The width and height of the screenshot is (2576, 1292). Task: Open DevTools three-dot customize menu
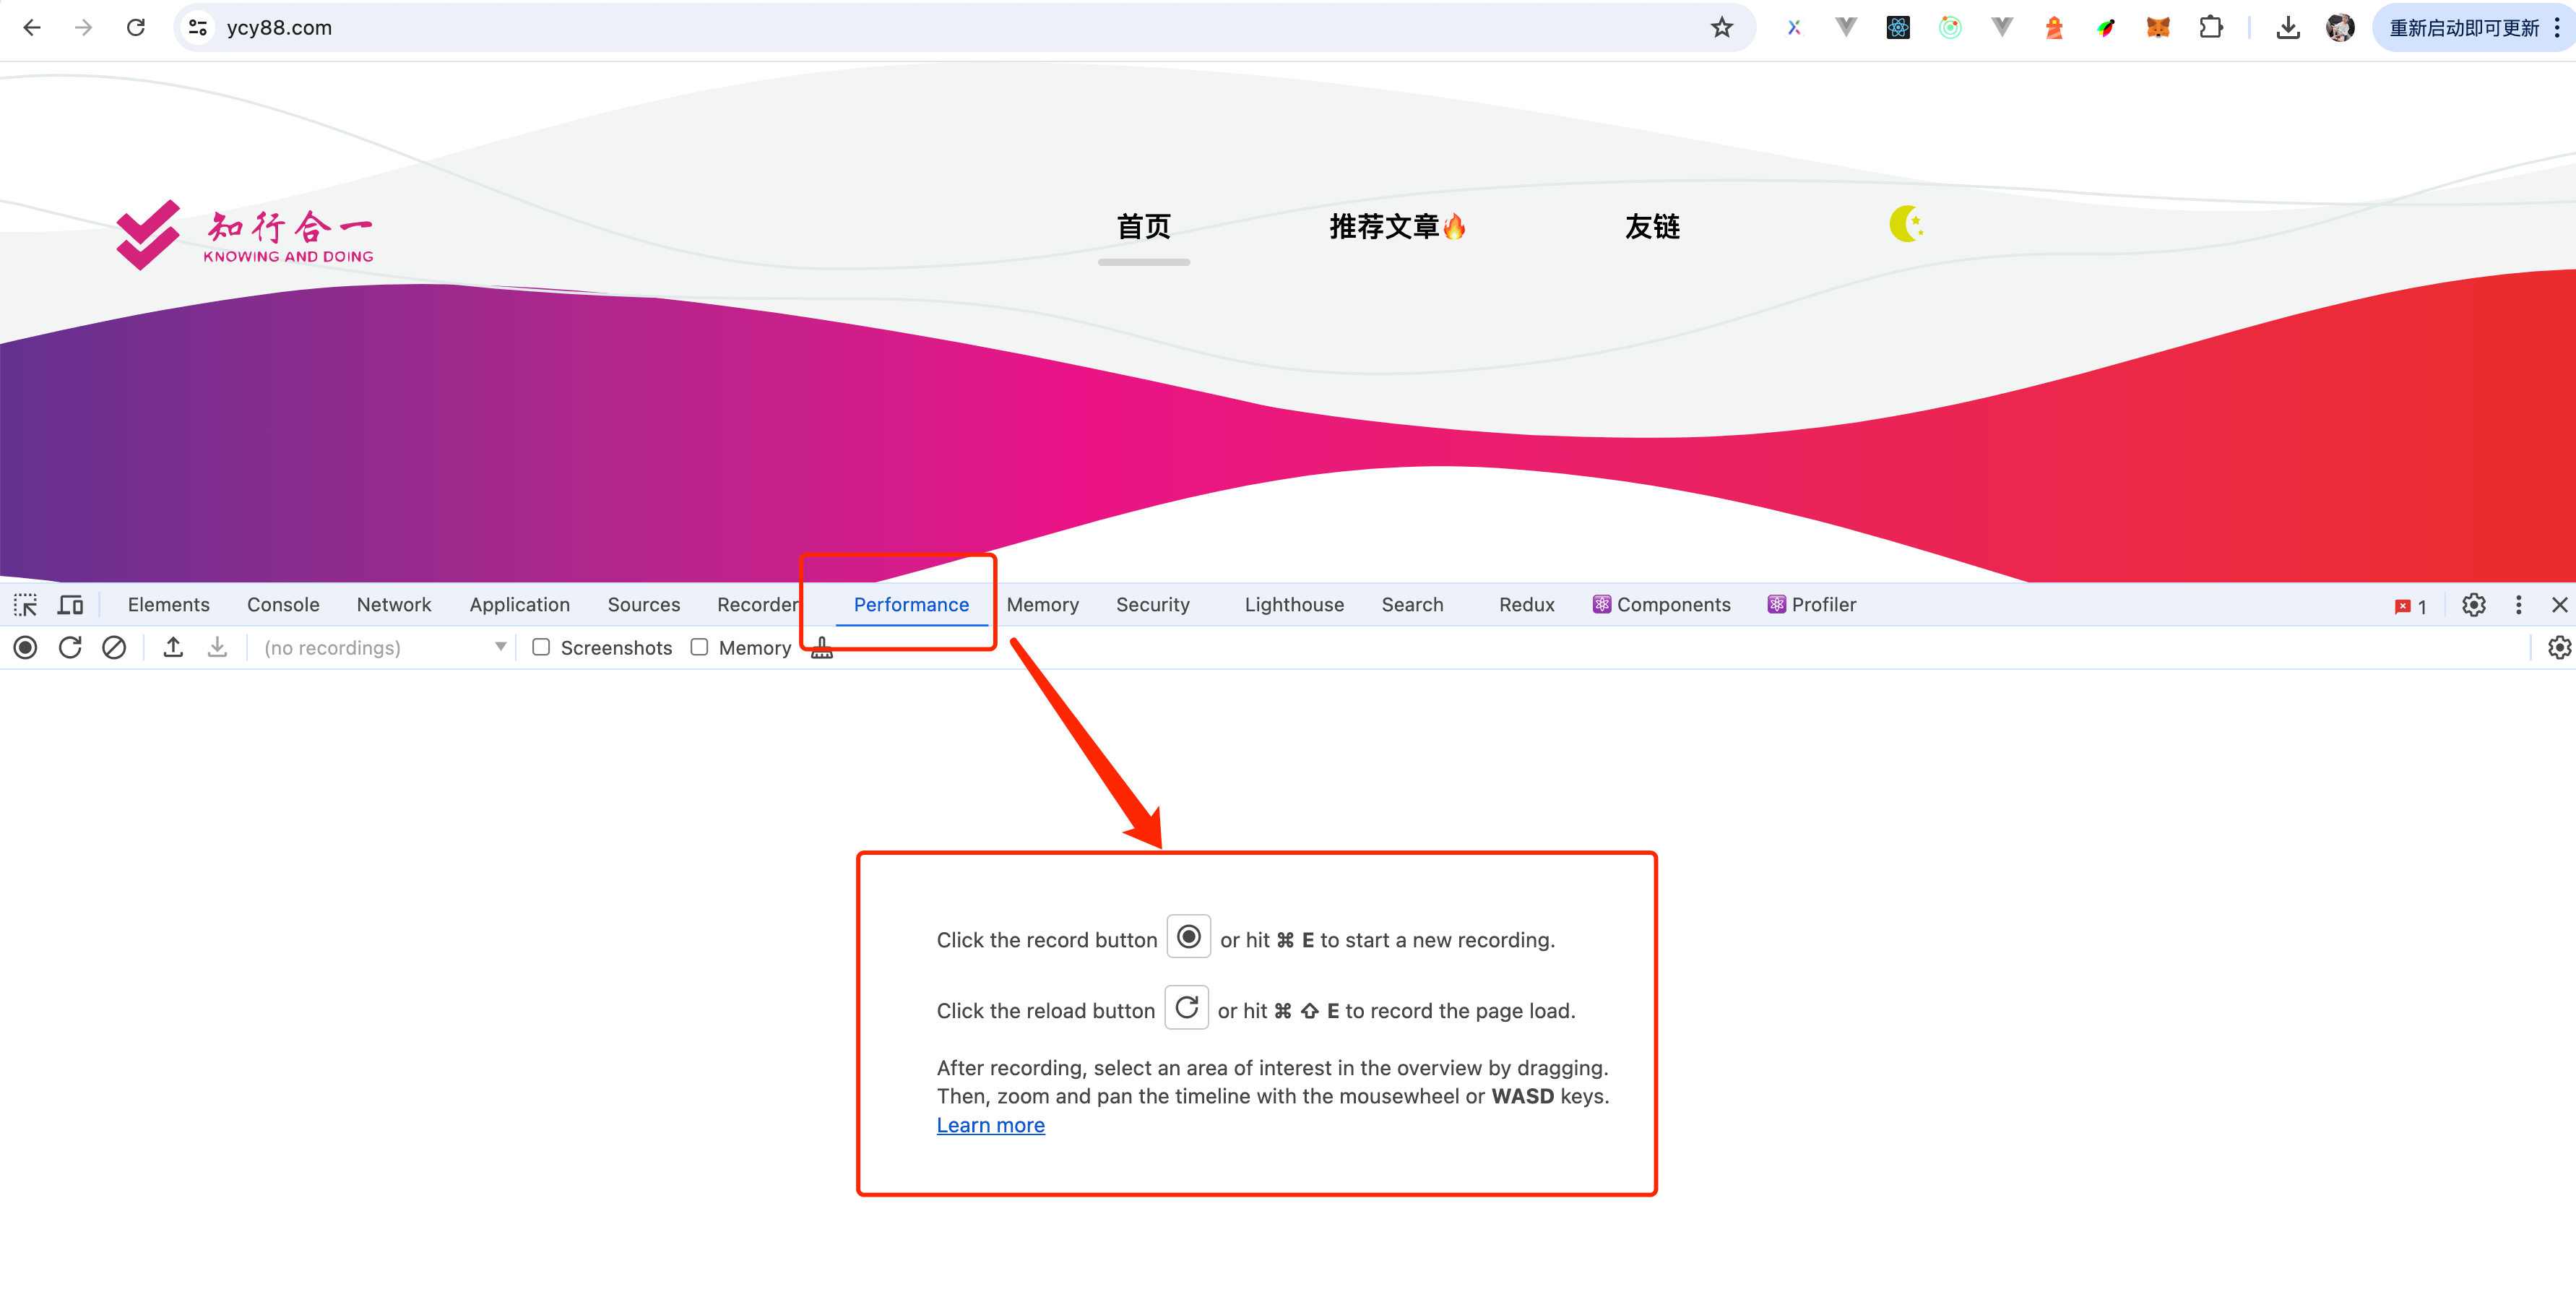point(2518,605)
